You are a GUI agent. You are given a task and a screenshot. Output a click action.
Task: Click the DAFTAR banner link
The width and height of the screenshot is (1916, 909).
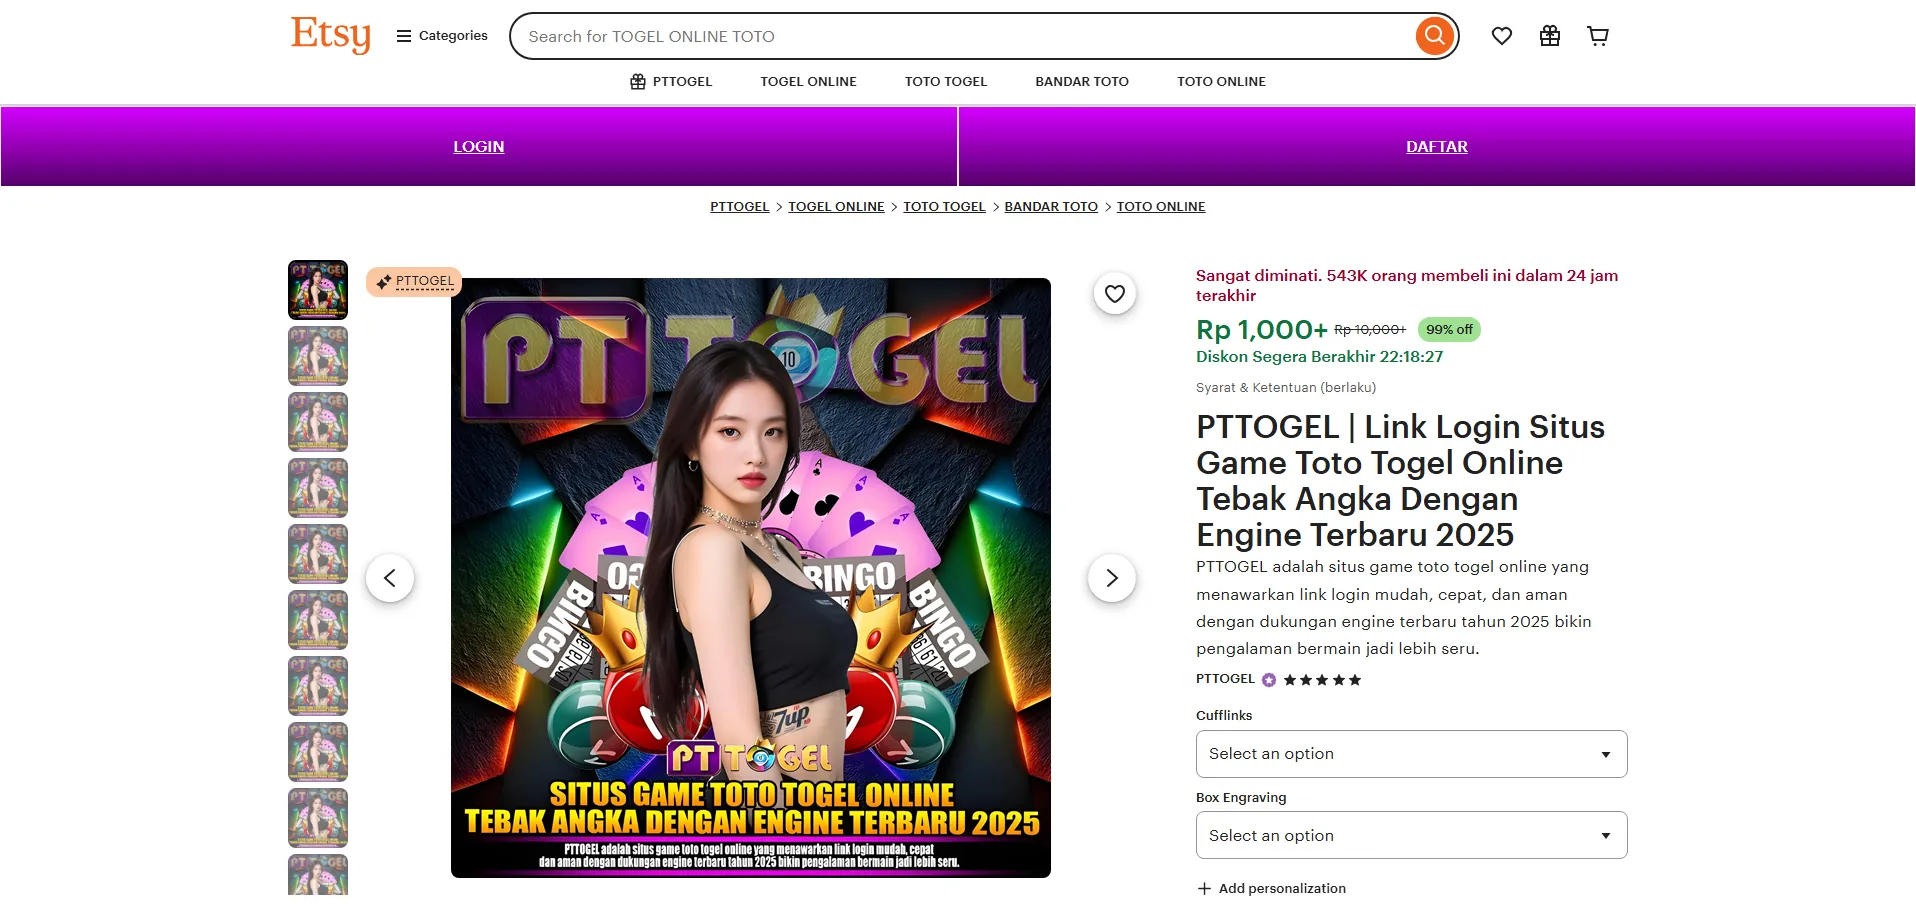coord(1436,147)
